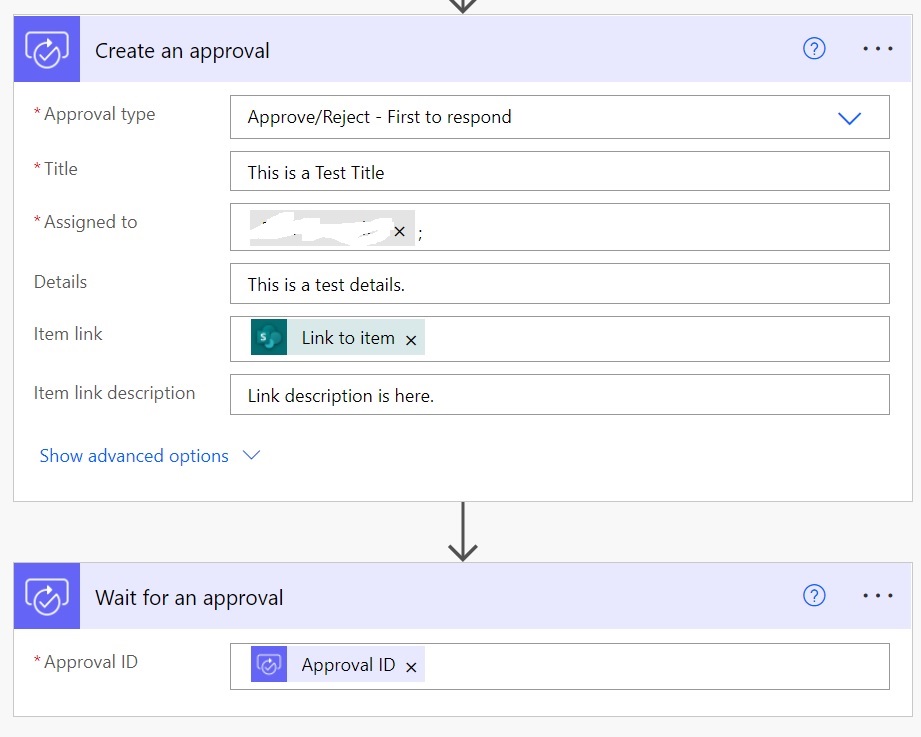Image resolution: width=921 pixels, height=737 pixels.
Task: Open the Approval type dropdown
Action: tap(849, 118)
